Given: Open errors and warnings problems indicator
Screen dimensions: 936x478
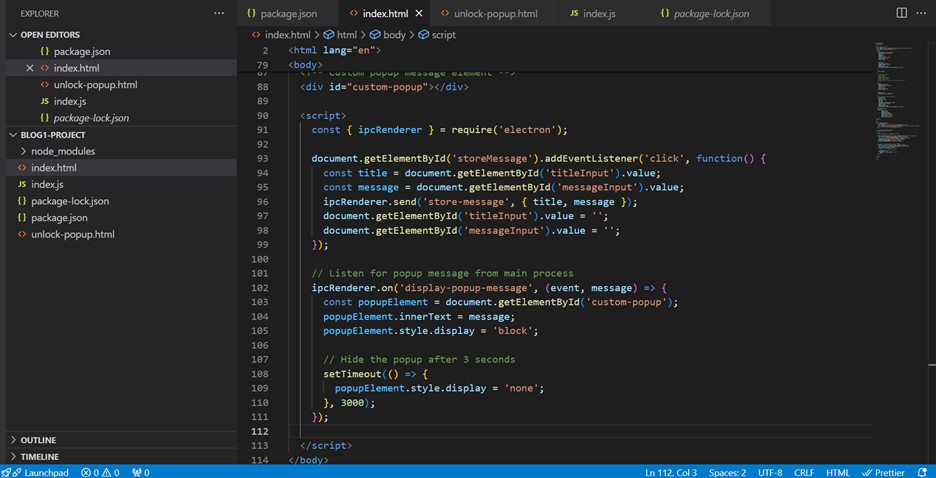Looking at the screenshot, I should pos(99,472).
